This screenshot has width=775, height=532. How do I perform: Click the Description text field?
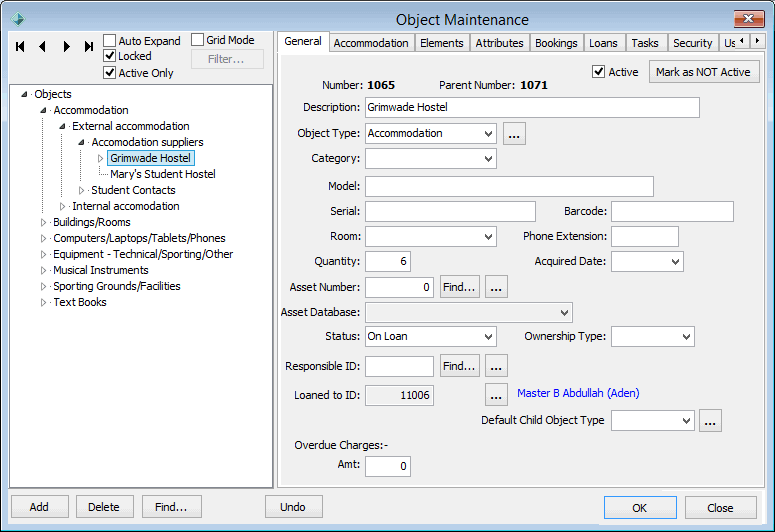click(x=532, y=107)
